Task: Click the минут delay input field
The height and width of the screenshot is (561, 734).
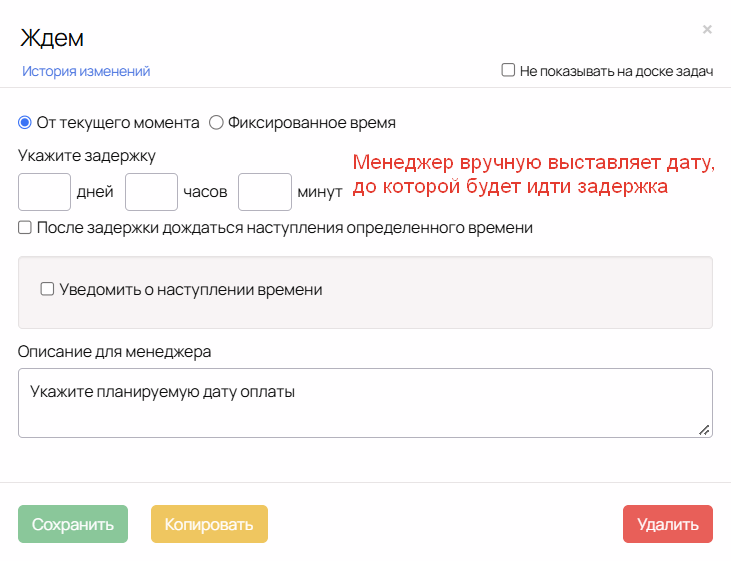Action: (265, 192)
